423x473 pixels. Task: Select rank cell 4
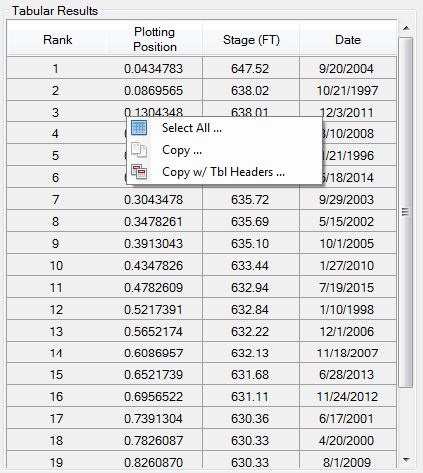(56, 134)
